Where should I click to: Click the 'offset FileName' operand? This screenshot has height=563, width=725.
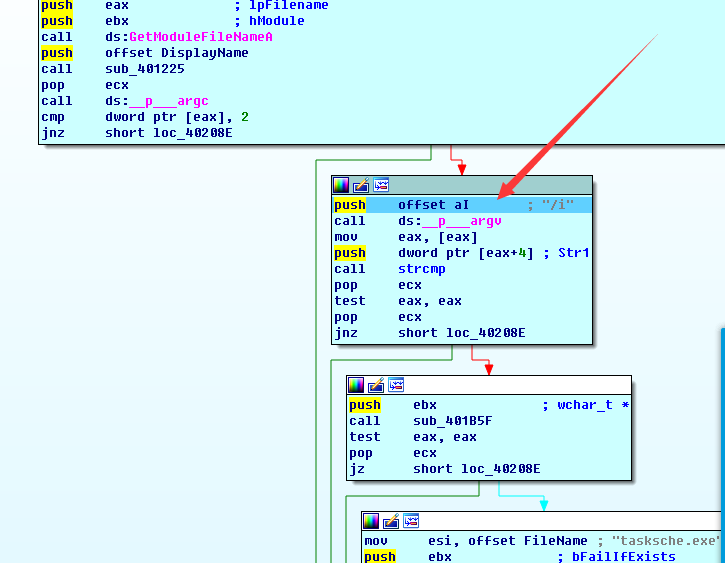click(x=528, y=541)
